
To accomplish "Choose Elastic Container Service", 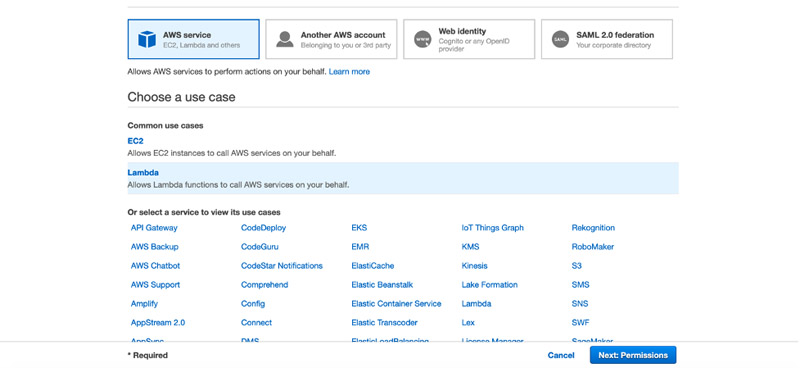I will point(396,304).
